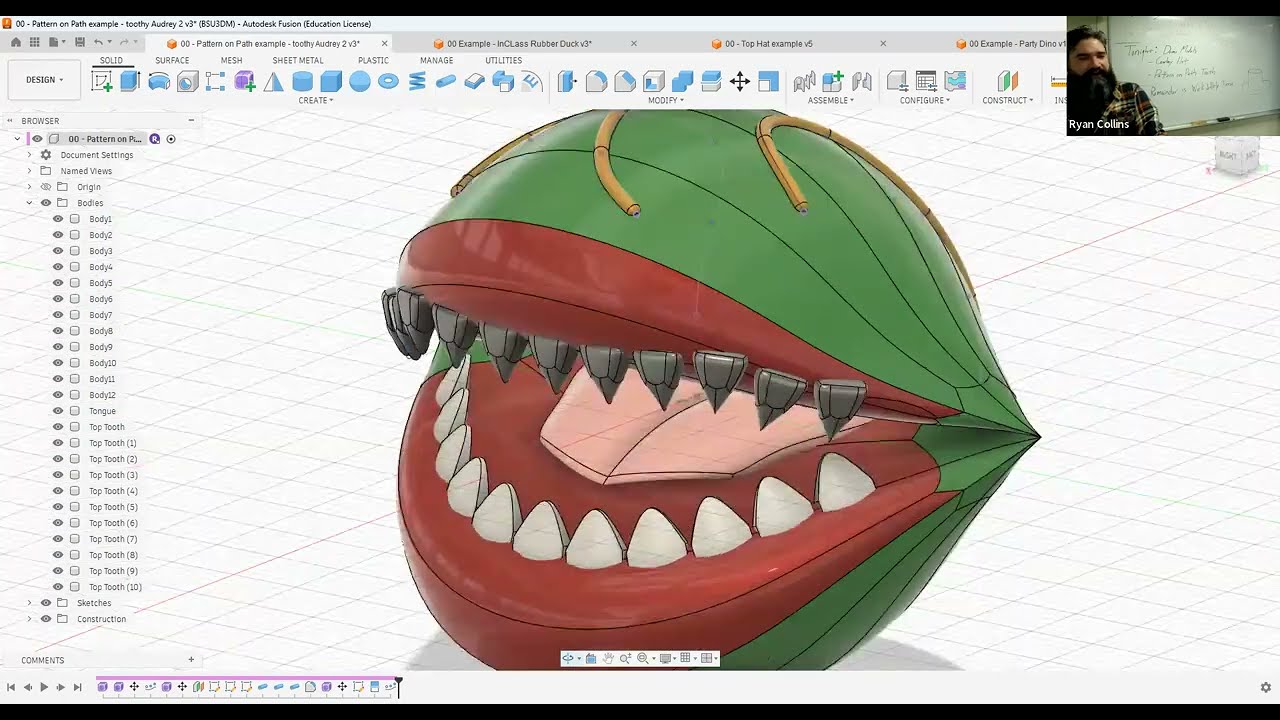The height and width of the screenshot is (720, 1280).
Task: Select the Move/Copy tool in Modify
Action: 740,82
